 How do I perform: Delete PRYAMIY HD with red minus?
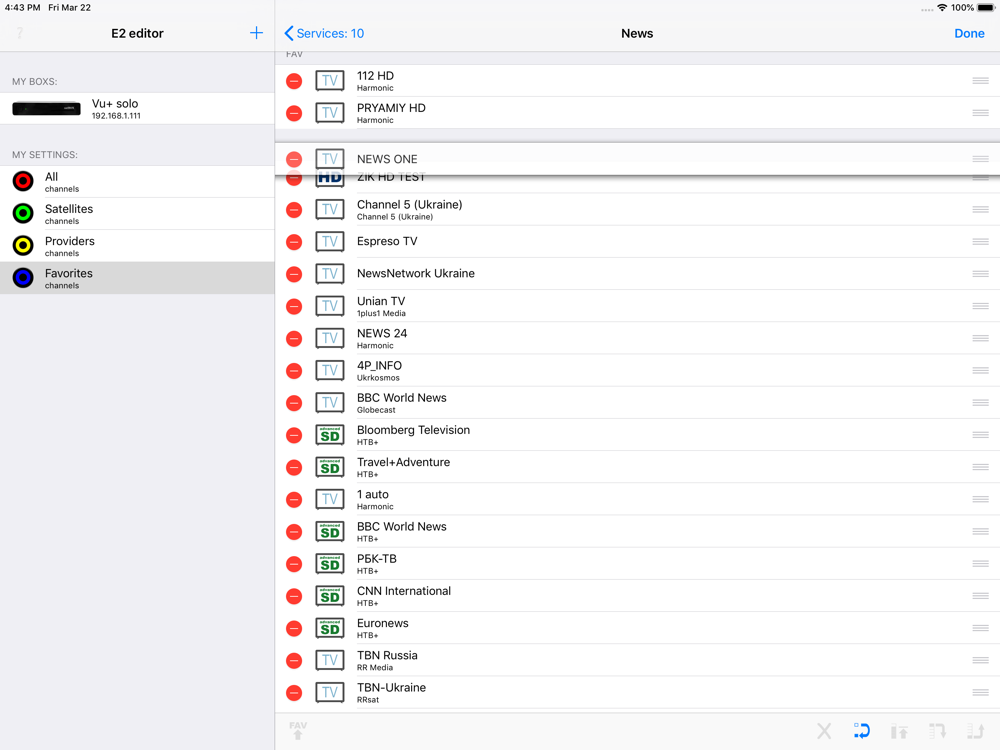point(294,114)
